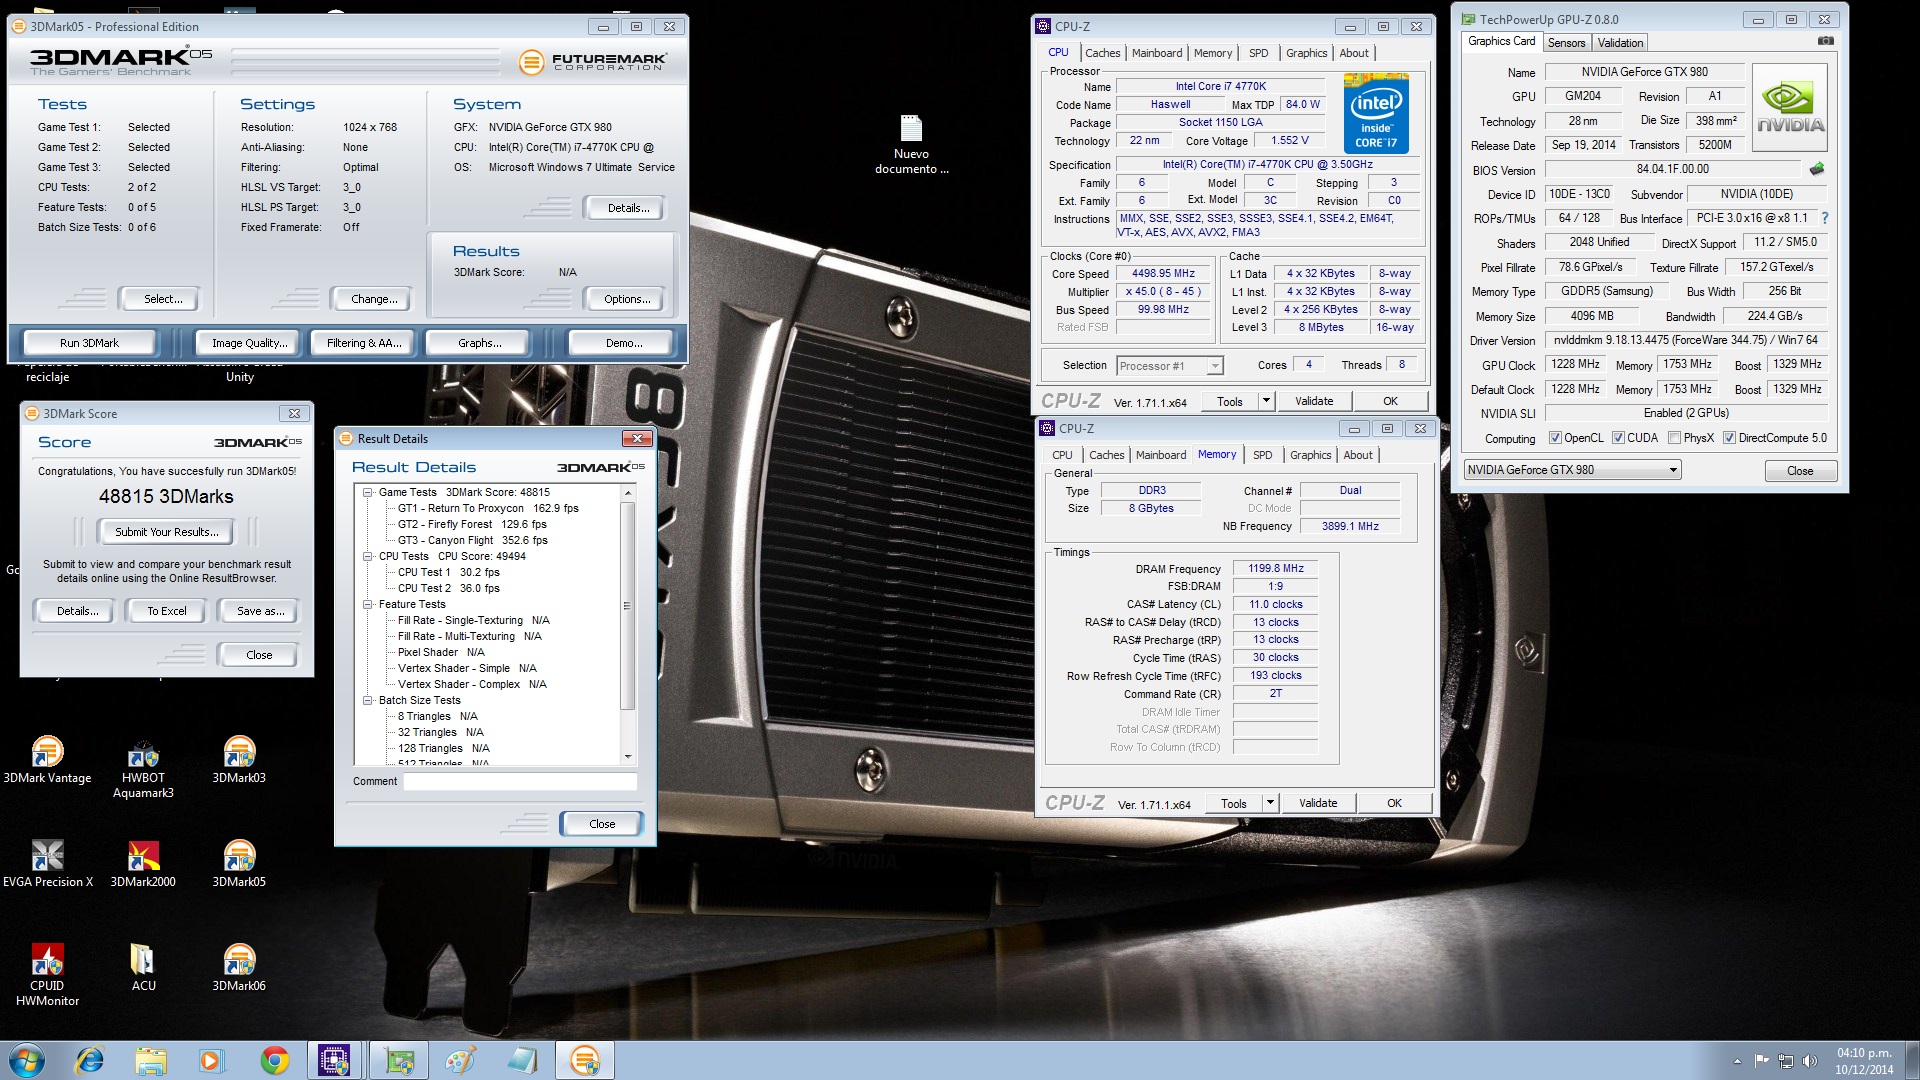Select the EVGA Precision X desktop icon
1920x1080 pixels.
click(x=47, y=864)
